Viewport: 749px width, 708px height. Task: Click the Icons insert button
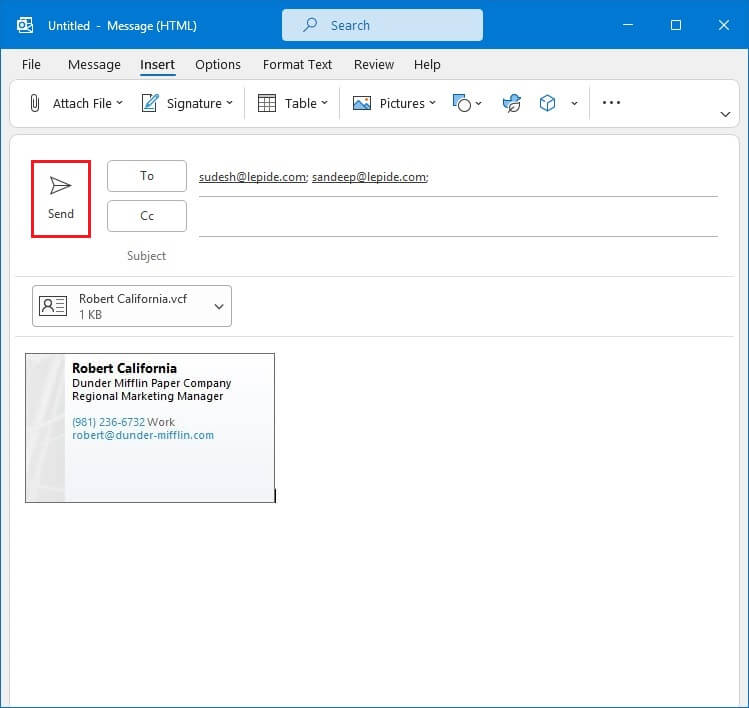tap(512, 103)
